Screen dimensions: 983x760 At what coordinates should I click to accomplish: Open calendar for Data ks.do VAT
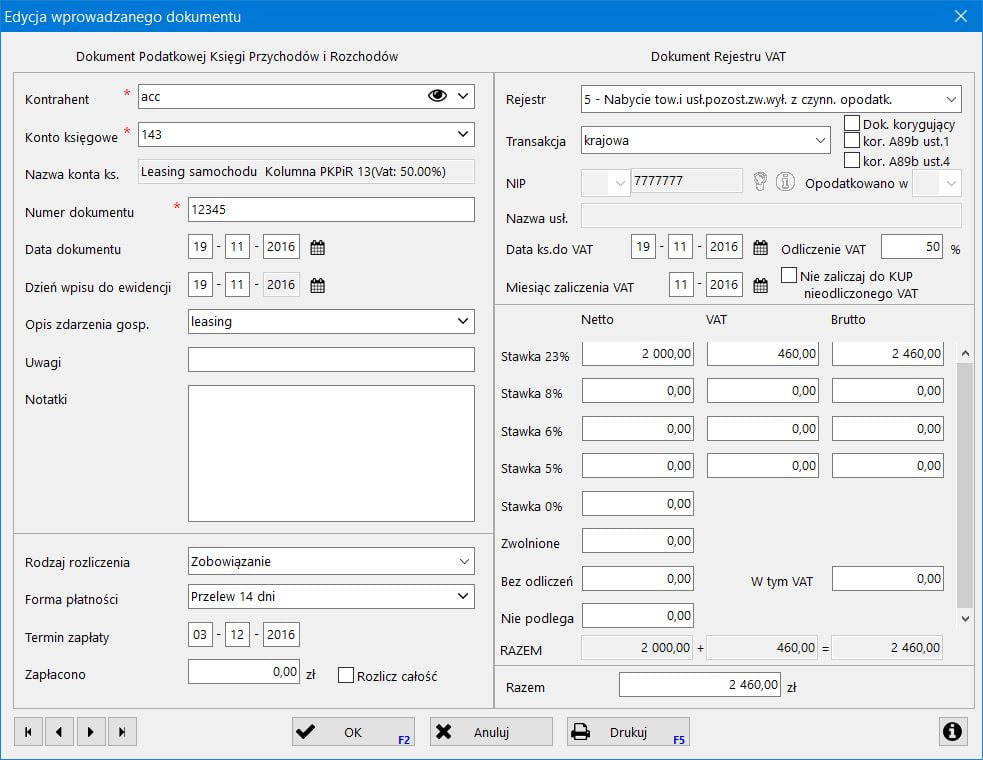click(760, 248)
